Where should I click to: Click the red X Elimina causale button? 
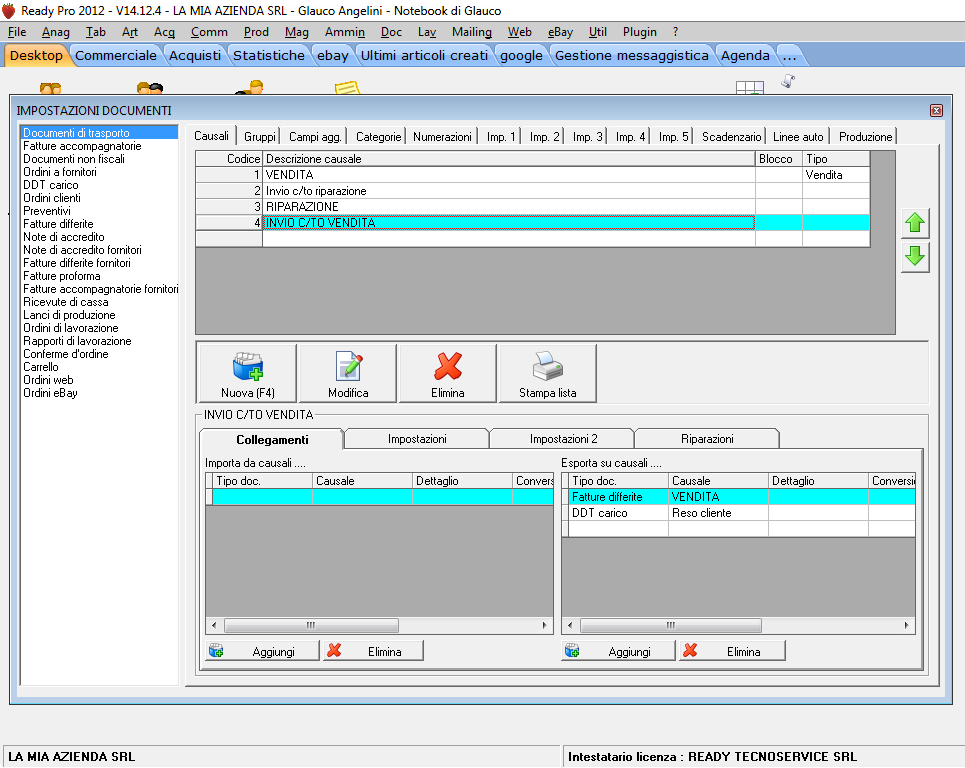tap(448, 373)
